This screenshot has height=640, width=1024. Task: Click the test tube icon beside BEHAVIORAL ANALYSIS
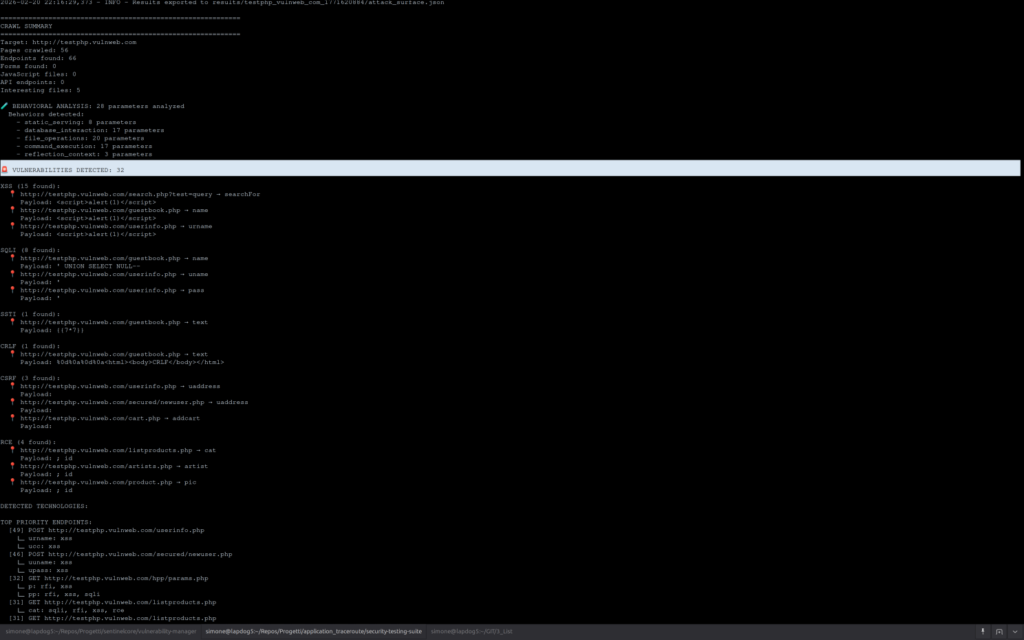5,106
